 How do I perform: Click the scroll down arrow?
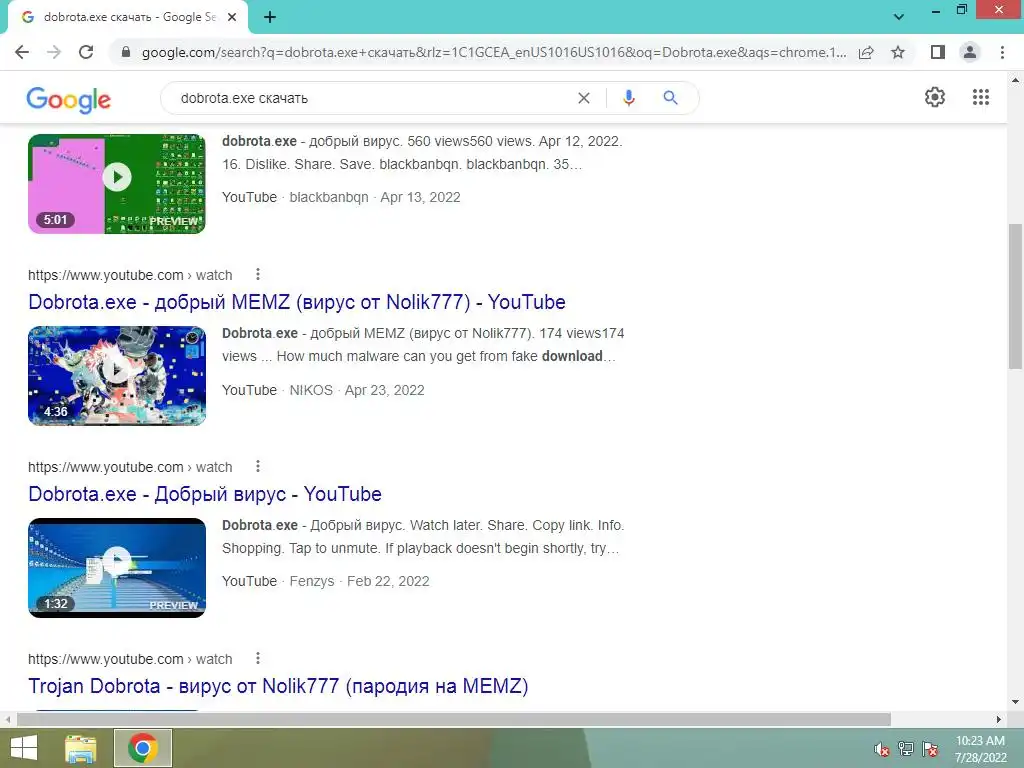click(1015, 702)
